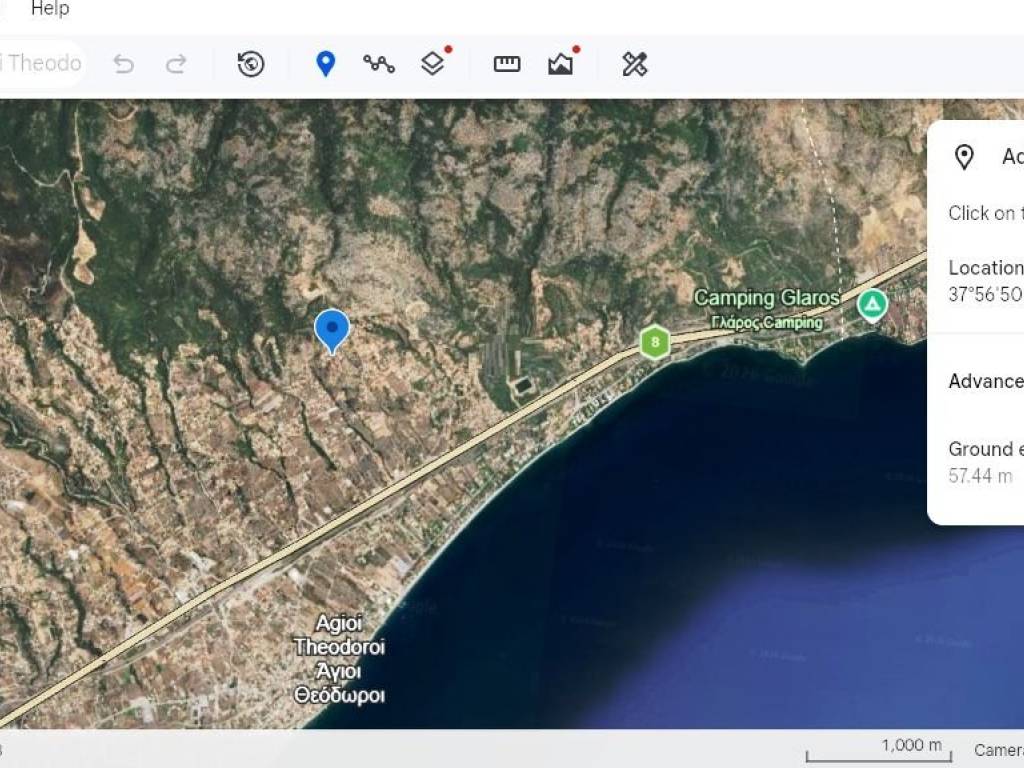Open the Help menu

click(x=50, y=9)
